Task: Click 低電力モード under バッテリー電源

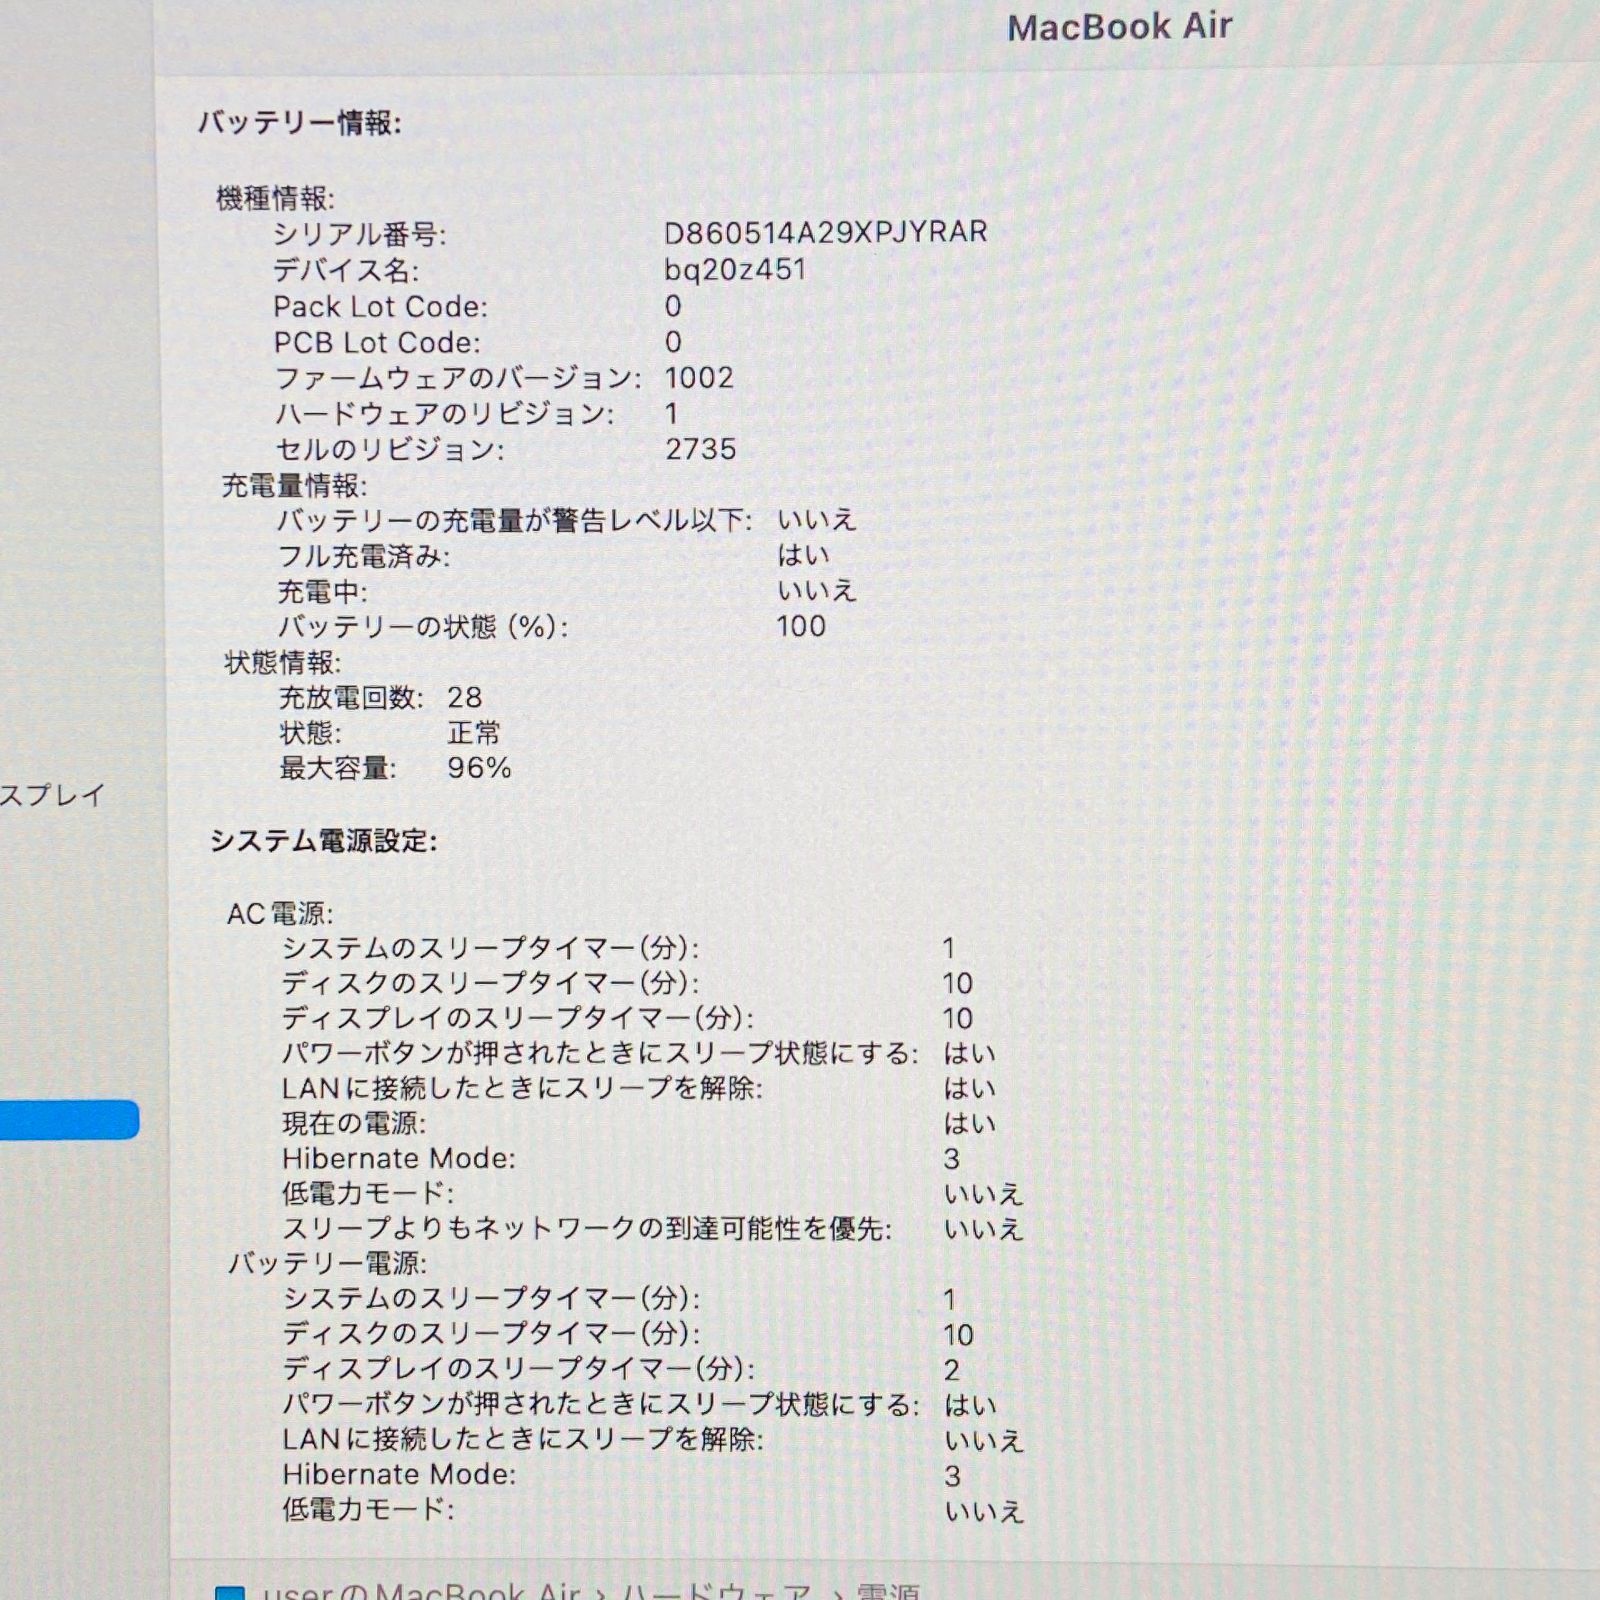Action: click(368, 1510)
